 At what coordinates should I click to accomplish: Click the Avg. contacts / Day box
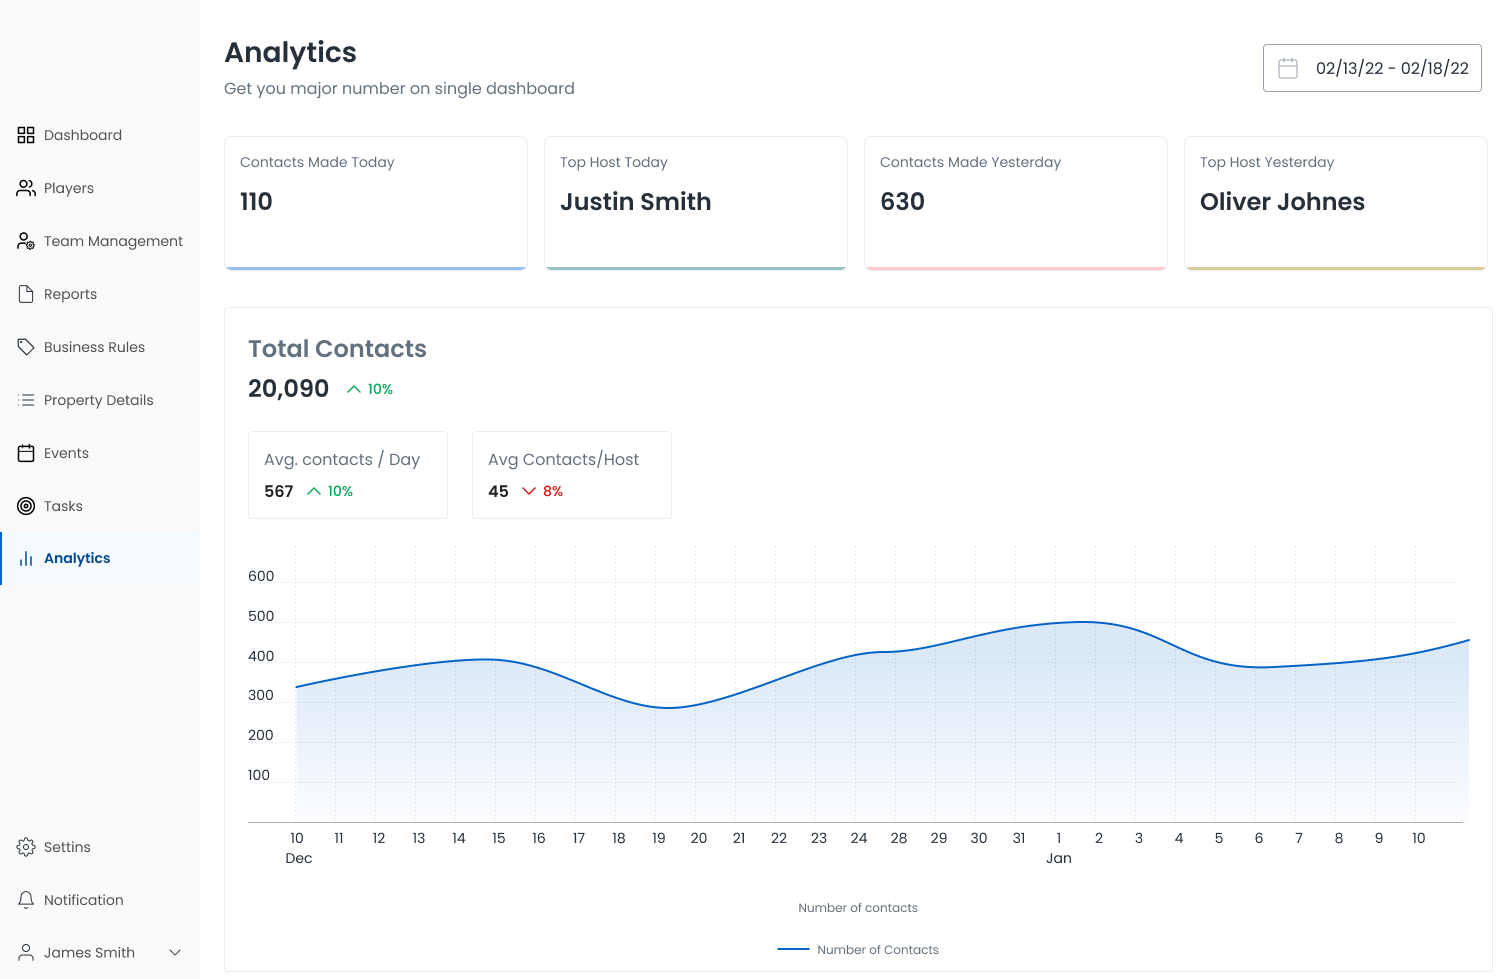pos(348,475)
